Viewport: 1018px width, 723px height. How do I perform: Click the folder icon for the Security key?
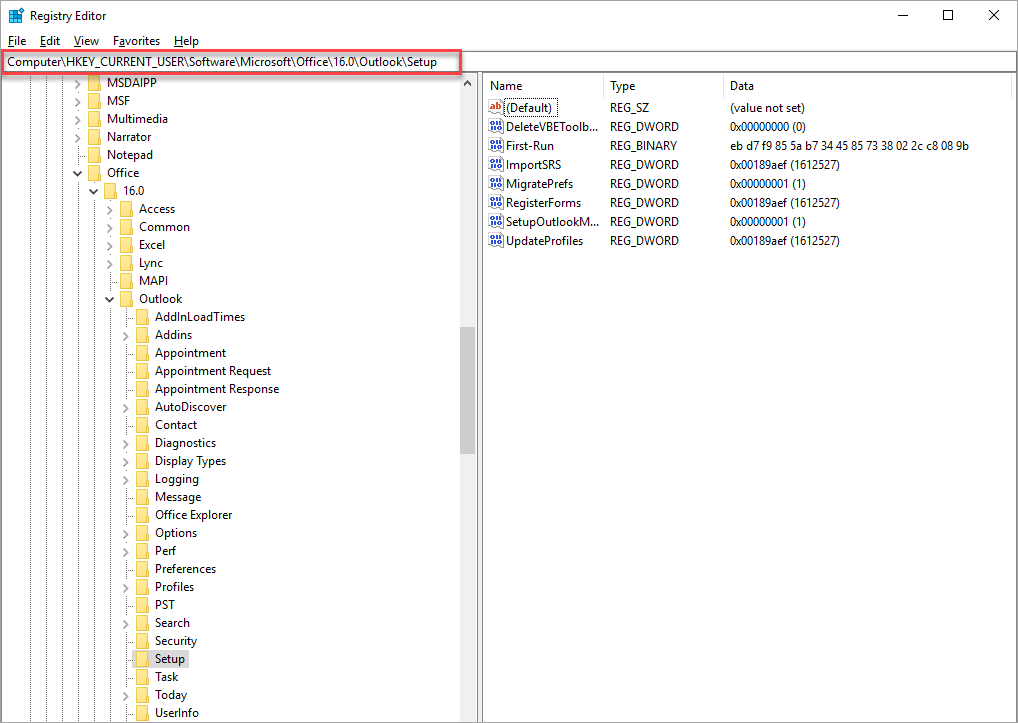142,641
